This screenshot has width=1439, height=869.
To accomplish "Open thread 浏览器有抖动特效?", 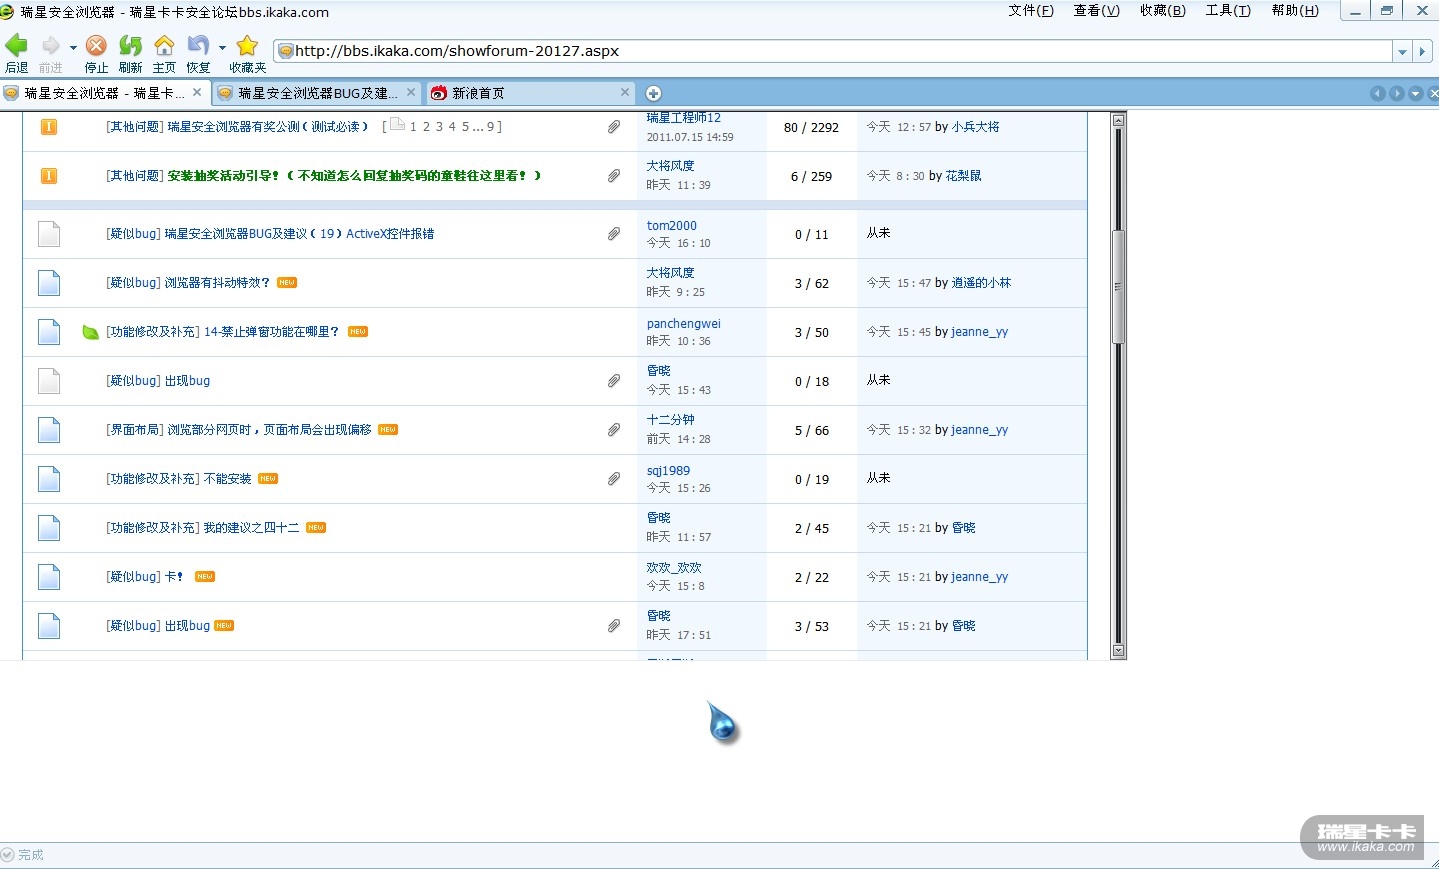I will 217,283.
